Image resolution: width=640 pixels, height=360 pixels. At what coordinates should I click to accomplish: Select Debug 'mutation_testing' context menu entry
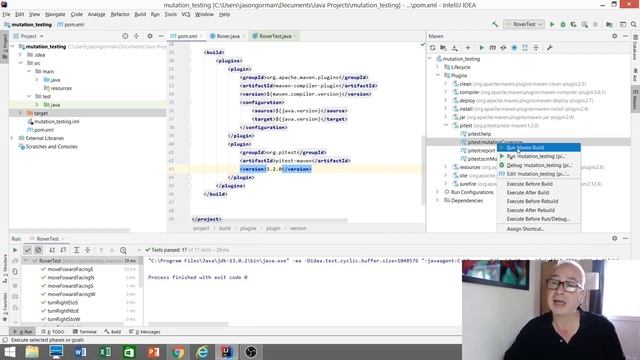538,165
